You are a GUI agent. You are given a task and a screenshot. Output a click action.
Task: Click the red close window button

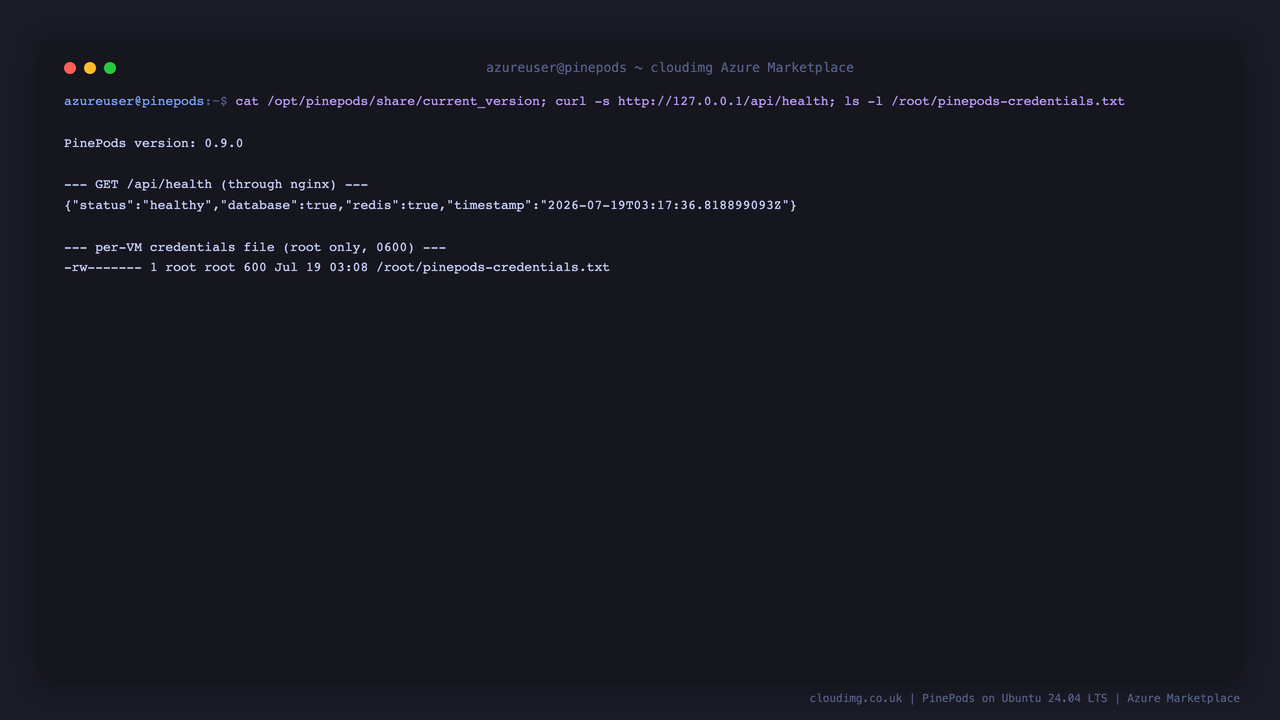click(70, 68)
